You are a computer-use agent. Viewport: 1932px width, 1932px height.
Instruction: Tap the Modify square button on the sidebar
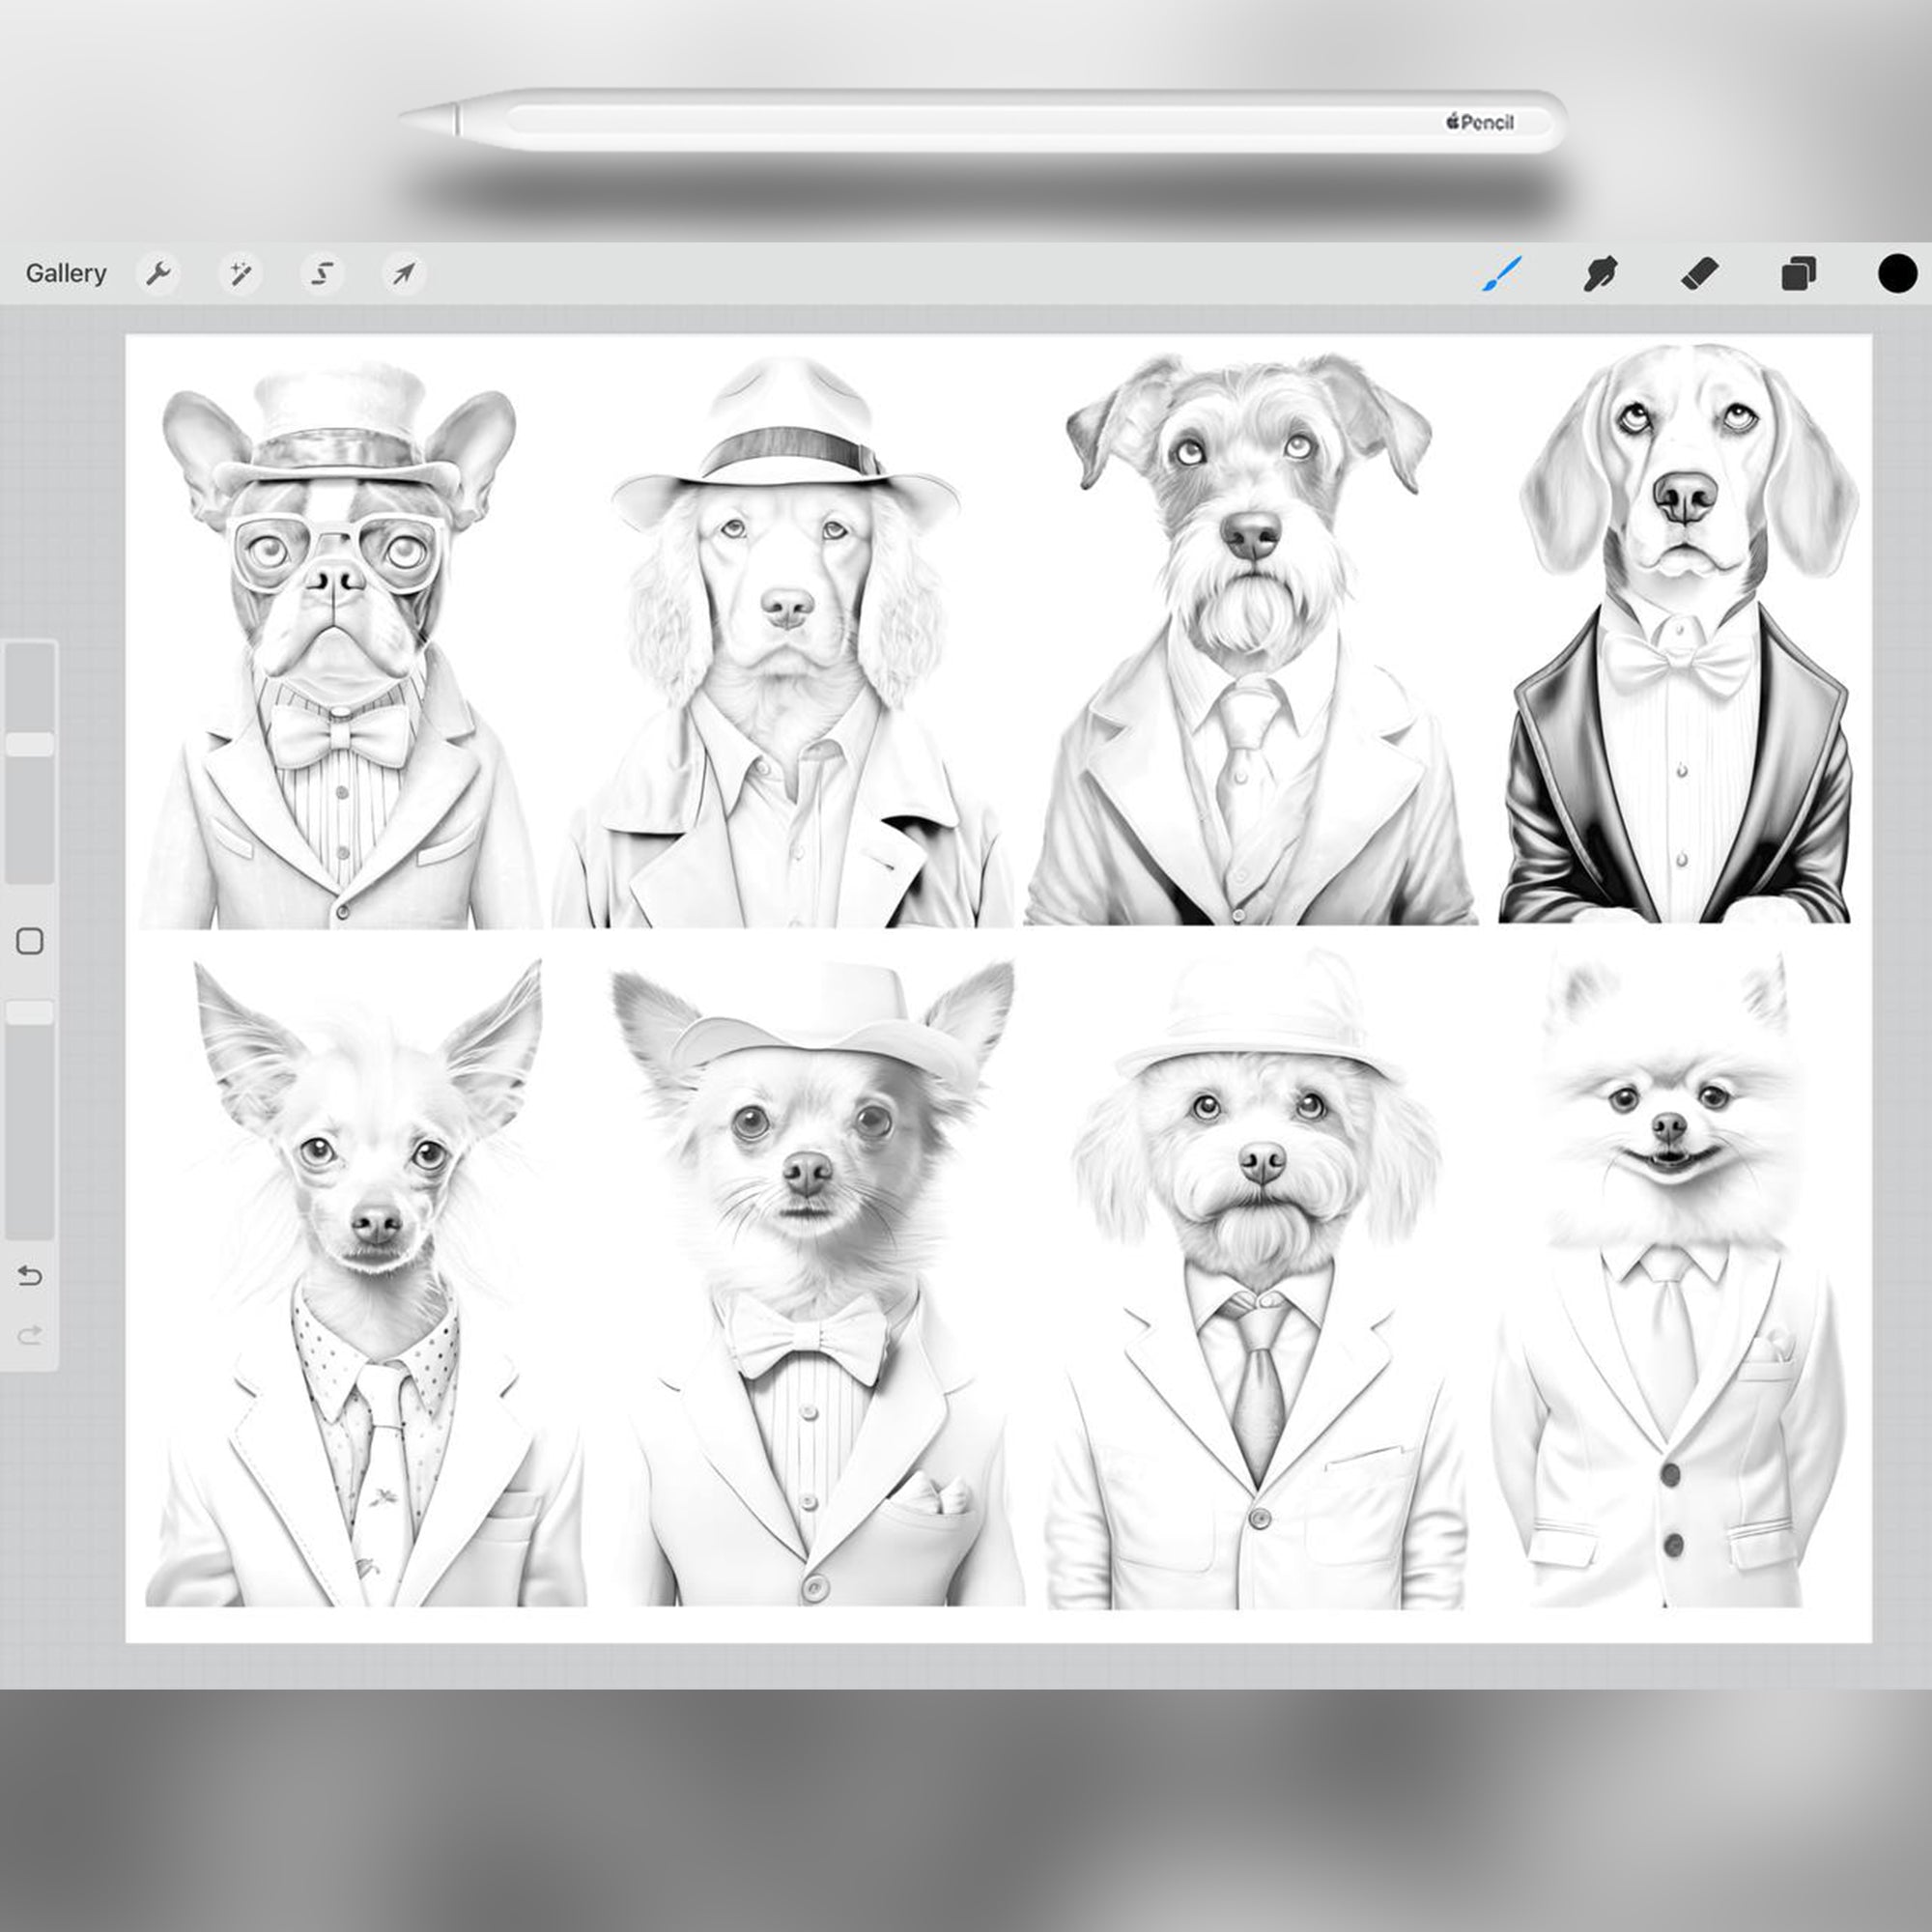point(30,943)
